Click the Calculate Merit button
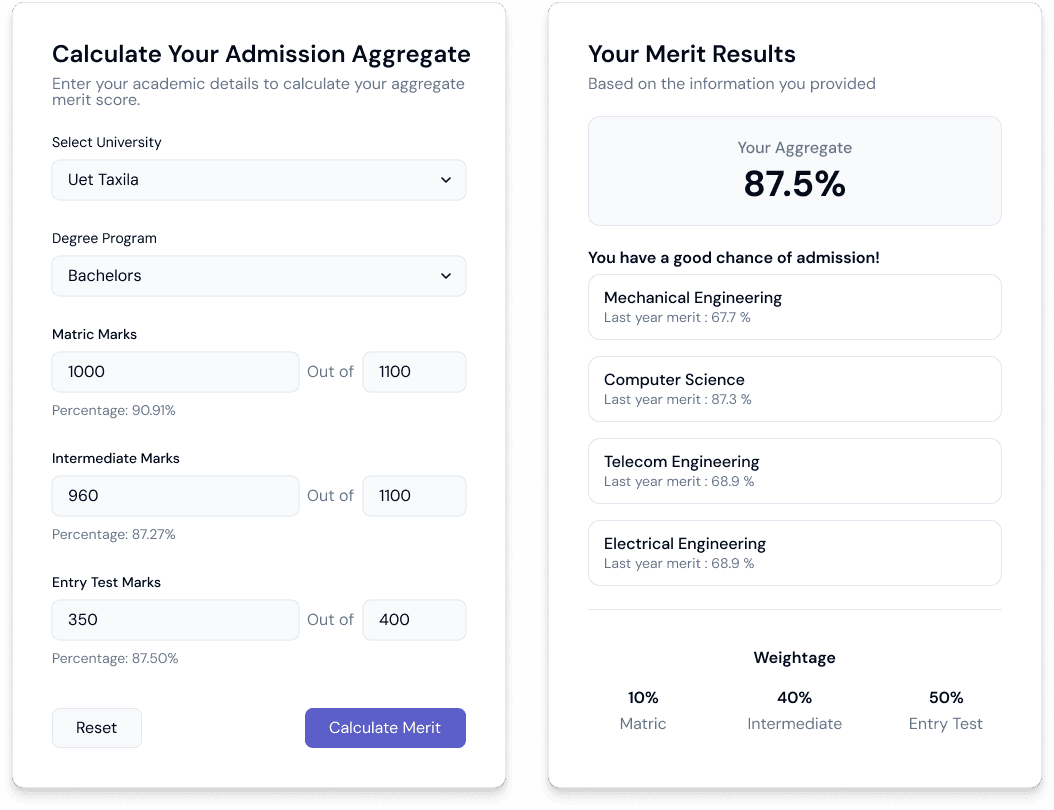 (x=385, y=728)
